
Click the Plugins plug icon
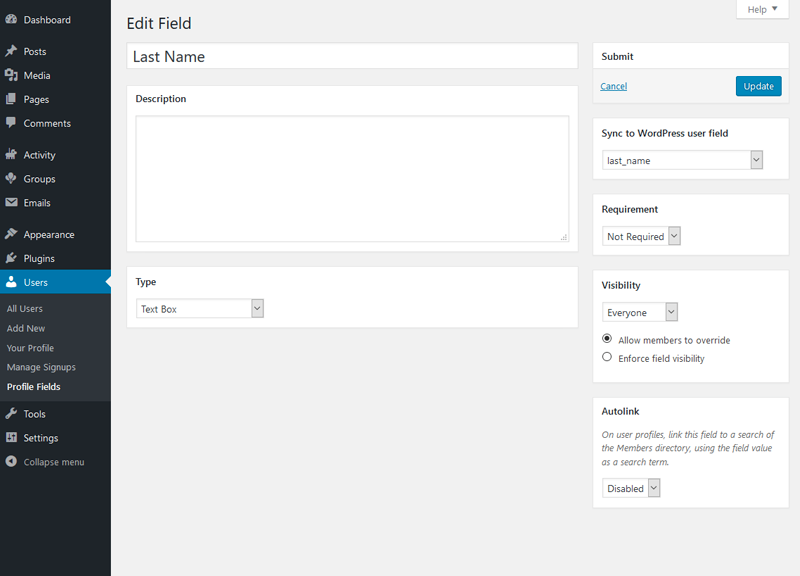(x=11, y=258)
